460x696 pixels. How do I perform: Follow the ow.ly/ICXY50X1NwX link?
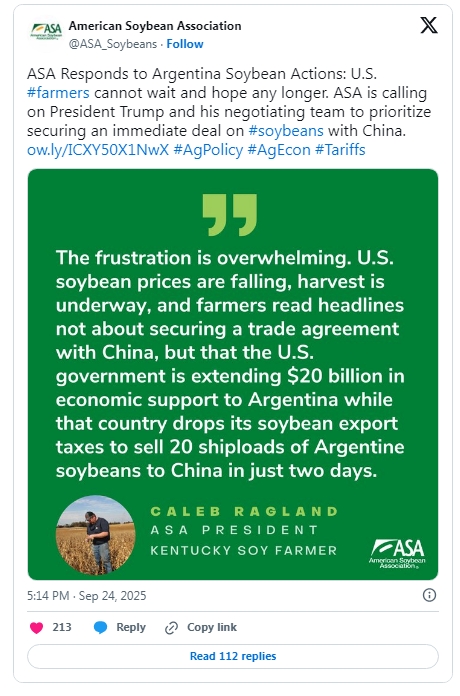[98, 150]
